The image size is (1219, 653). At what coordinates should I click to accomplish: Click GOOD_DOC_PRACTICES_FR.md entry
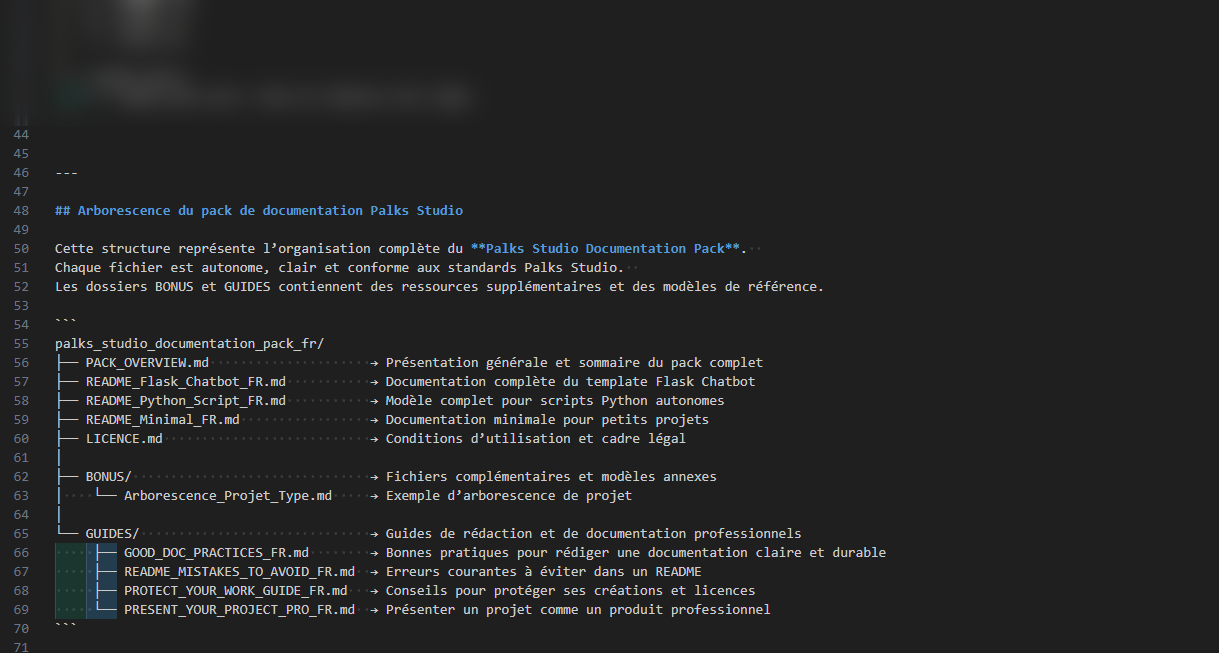pyautogui.click(x=216, y=553)
